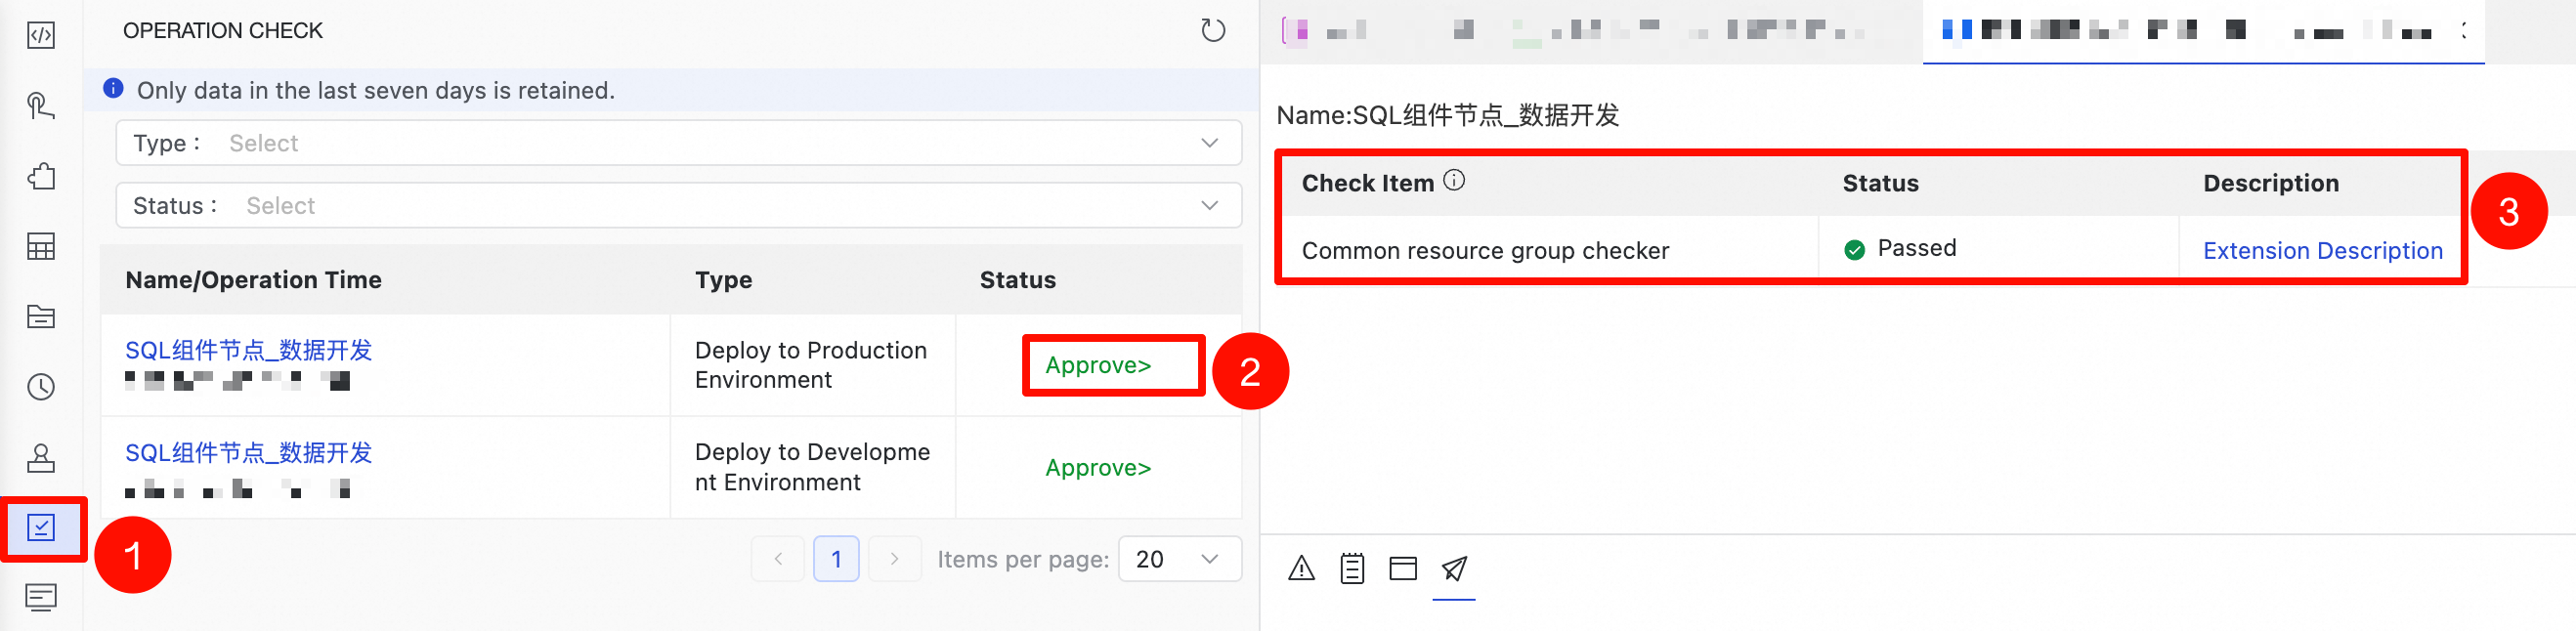Expand the Status select dropdown
The image size is (2576, 631).
pyautogui.click(x=679, y=206)
